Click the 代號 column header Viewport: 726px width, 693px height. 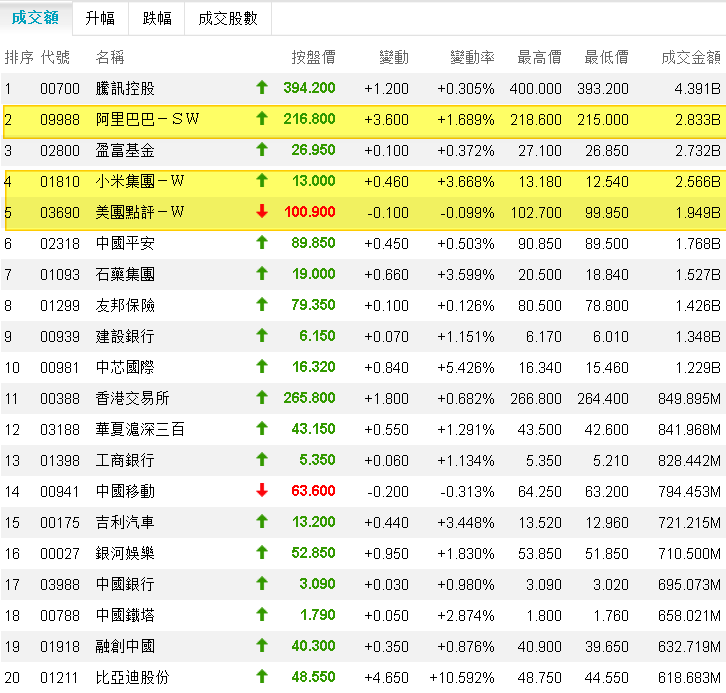(55, 57)
